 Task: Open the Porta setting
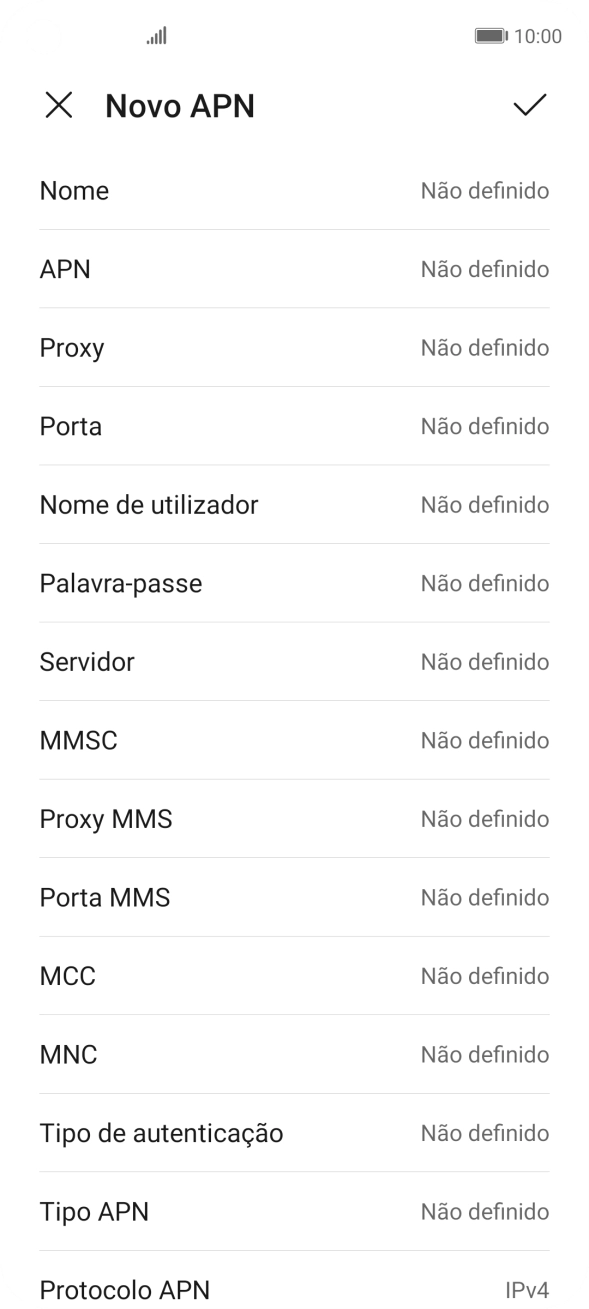coord(294,426)
